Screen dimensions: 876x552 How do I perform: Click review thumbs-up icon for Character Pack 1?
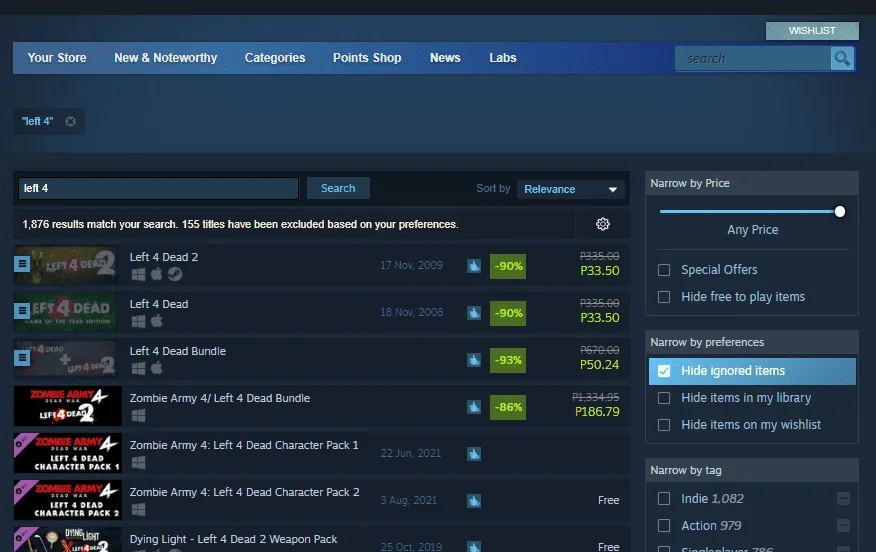(474, 454)
